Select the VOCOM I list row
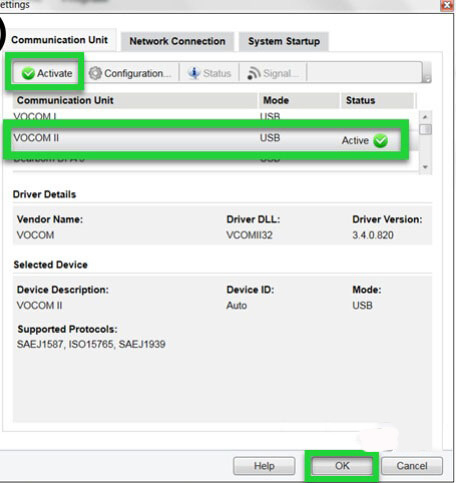The height and width of the screenshot is (483, 456). [x=215, y=116]
